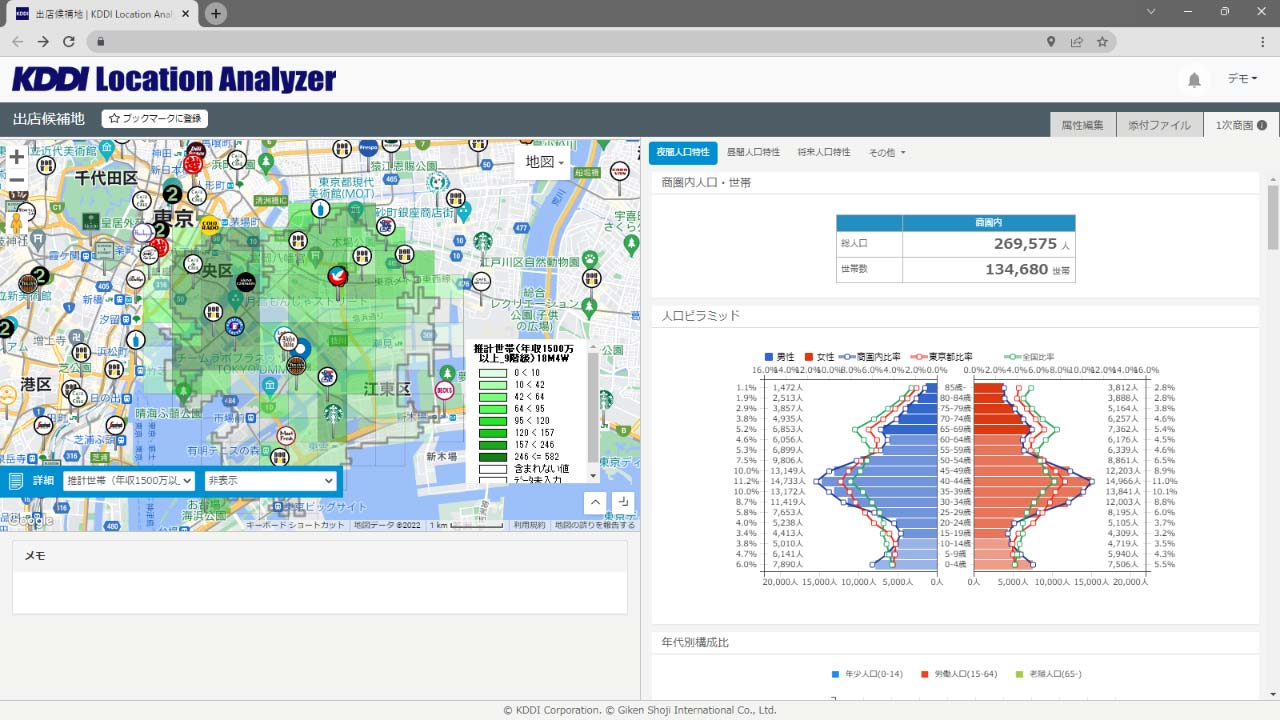Open the デモ user menu
The width and height of the screenshot is (1280, 720).
(1242, 79)
